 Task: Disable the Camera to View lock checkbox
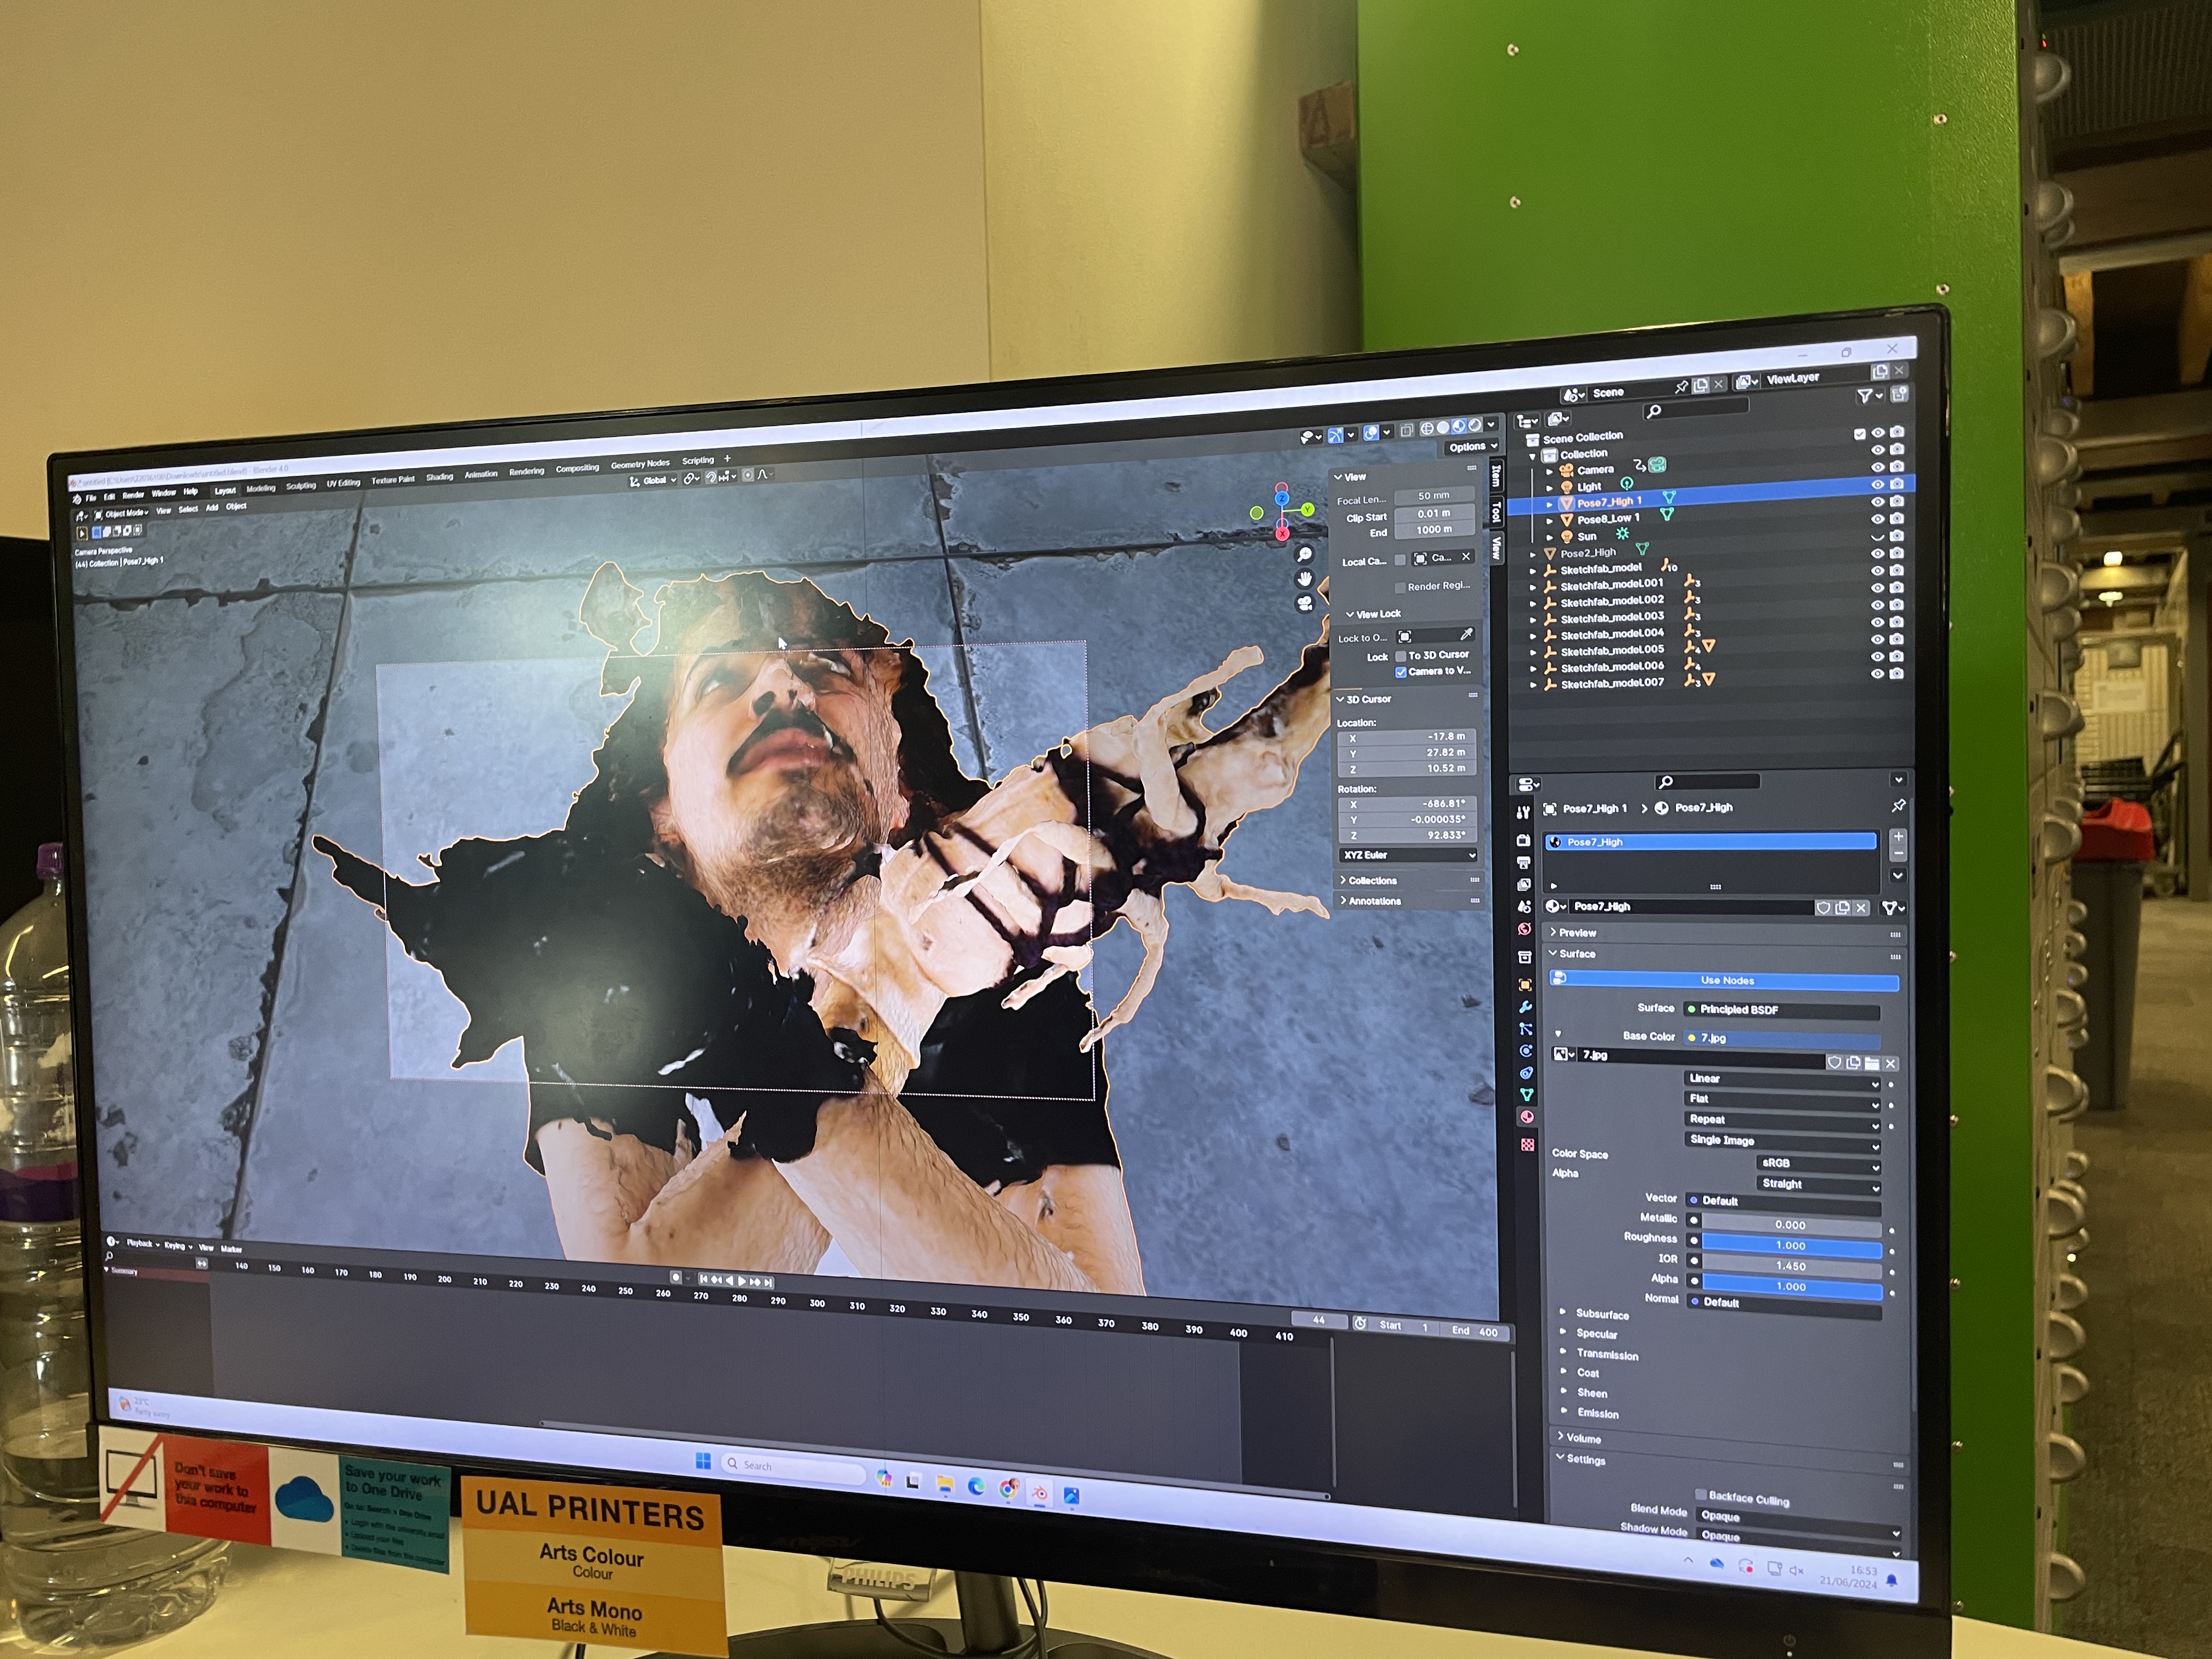(x=1401, y=672)
